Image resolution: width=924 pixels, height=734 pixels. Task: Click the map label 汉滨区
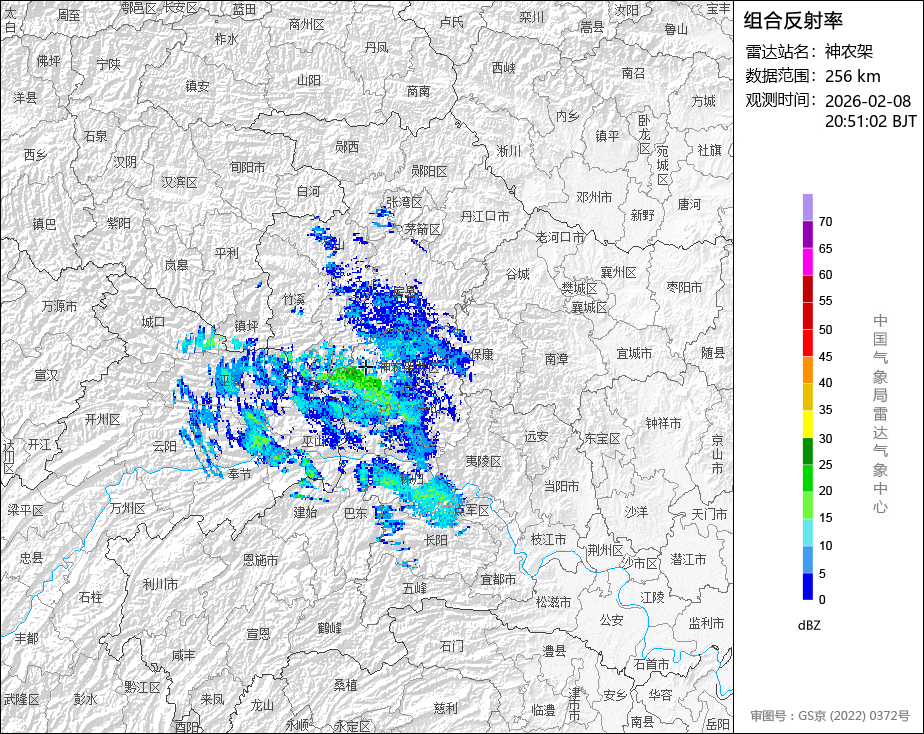(179, 183)
